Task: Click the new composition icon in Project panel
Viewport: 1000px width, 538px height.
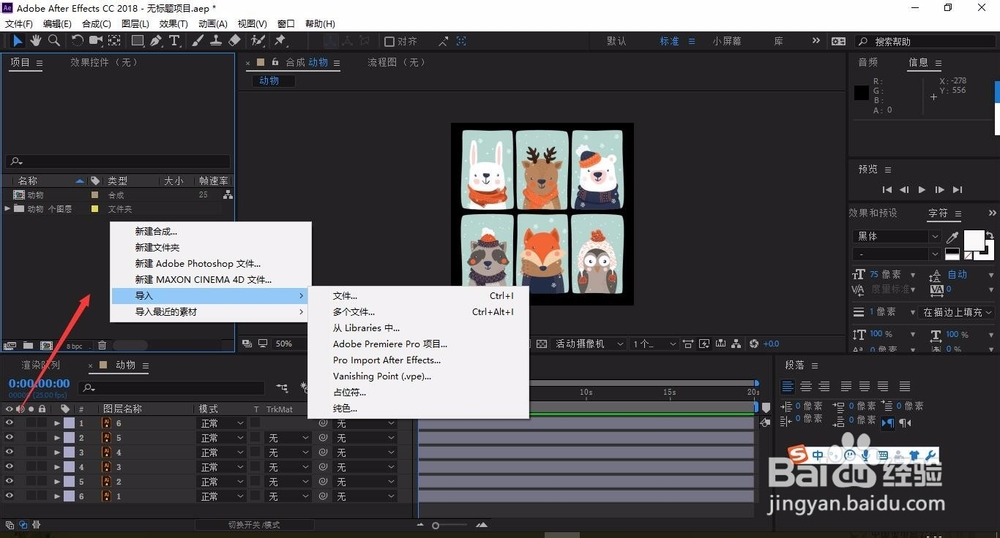Action: [46, 345]
